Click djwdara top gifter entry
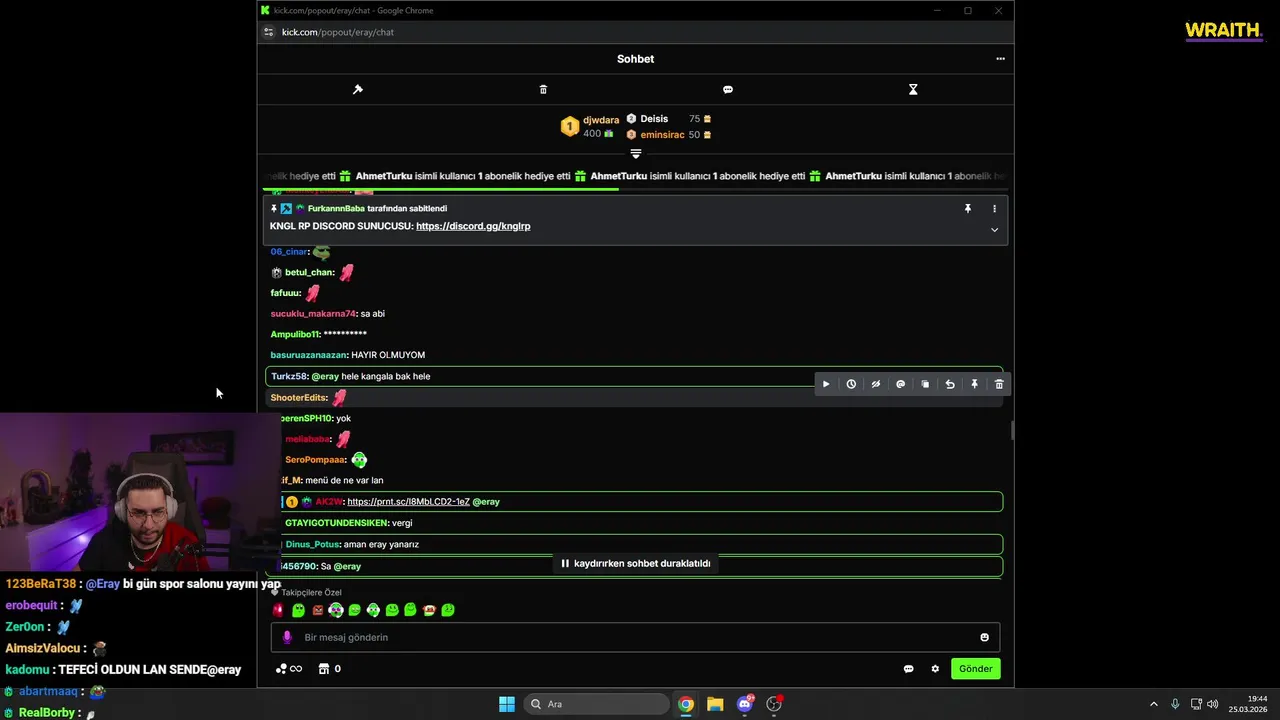This screenshot has height=720, width=1280. [x=590, y=126]
